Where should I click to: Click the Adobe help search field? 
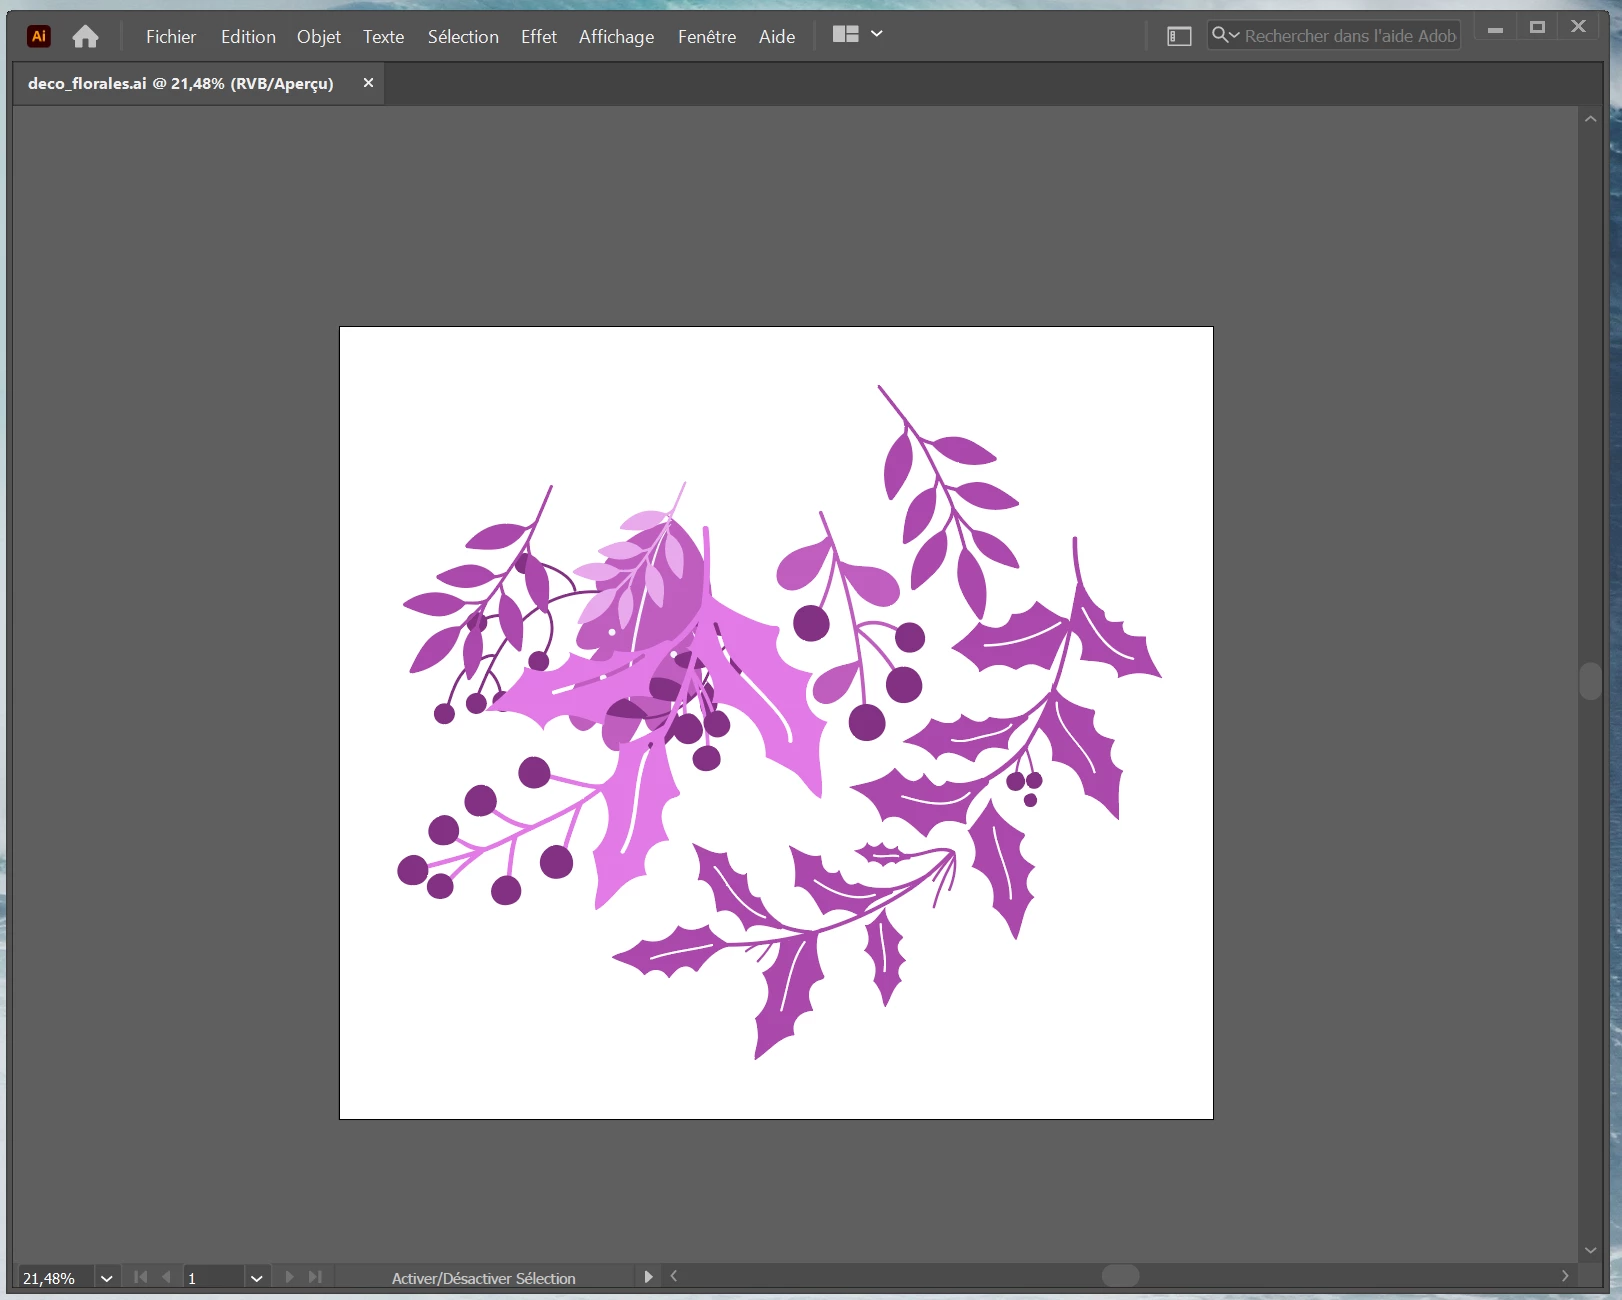1334,36
